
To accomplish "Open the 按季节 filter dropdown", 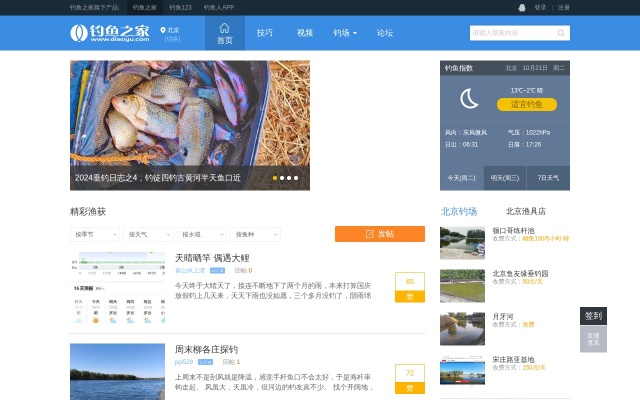I will (x=95, y=234).
